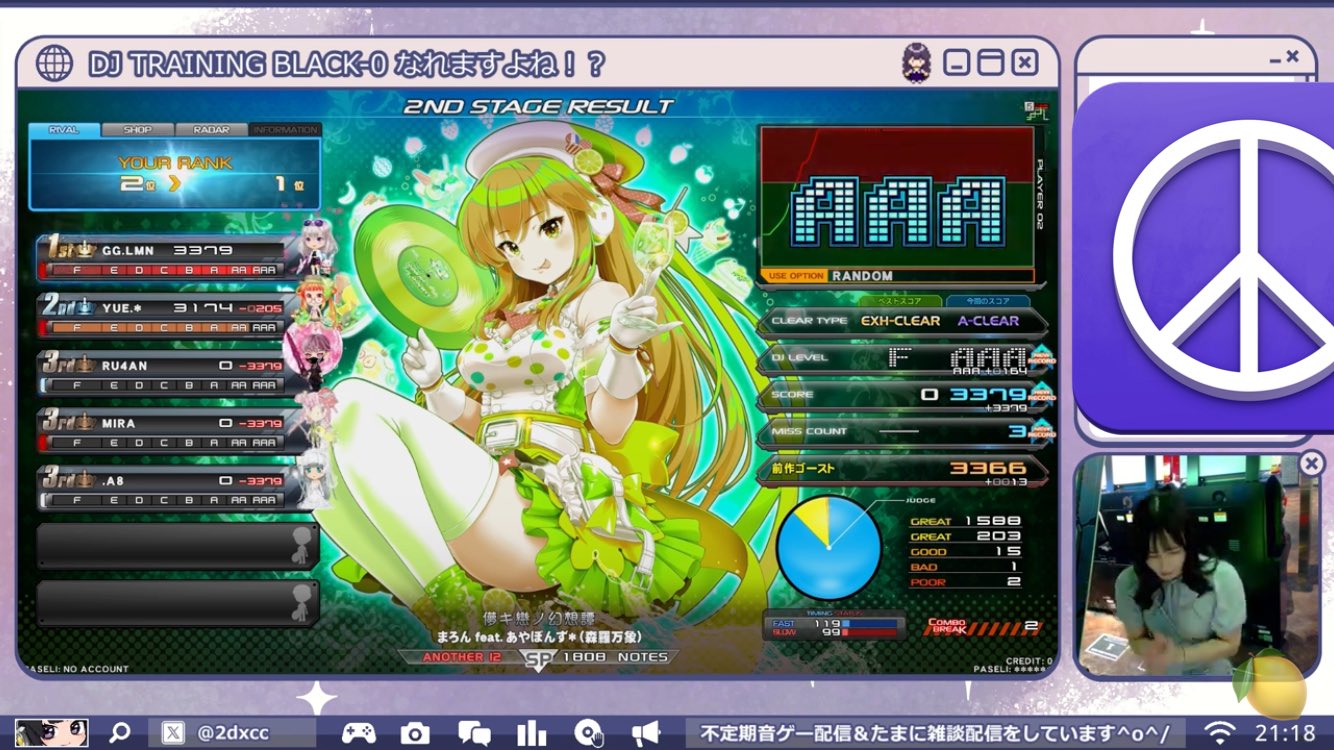Click the chibi character icon beside window controls
The height and width of the screenshot is (750, 1334).
pos(916,62)
